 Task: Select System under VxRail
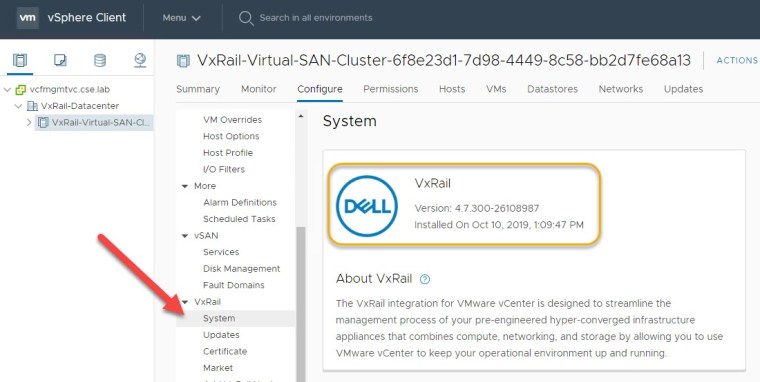[236, 318]
